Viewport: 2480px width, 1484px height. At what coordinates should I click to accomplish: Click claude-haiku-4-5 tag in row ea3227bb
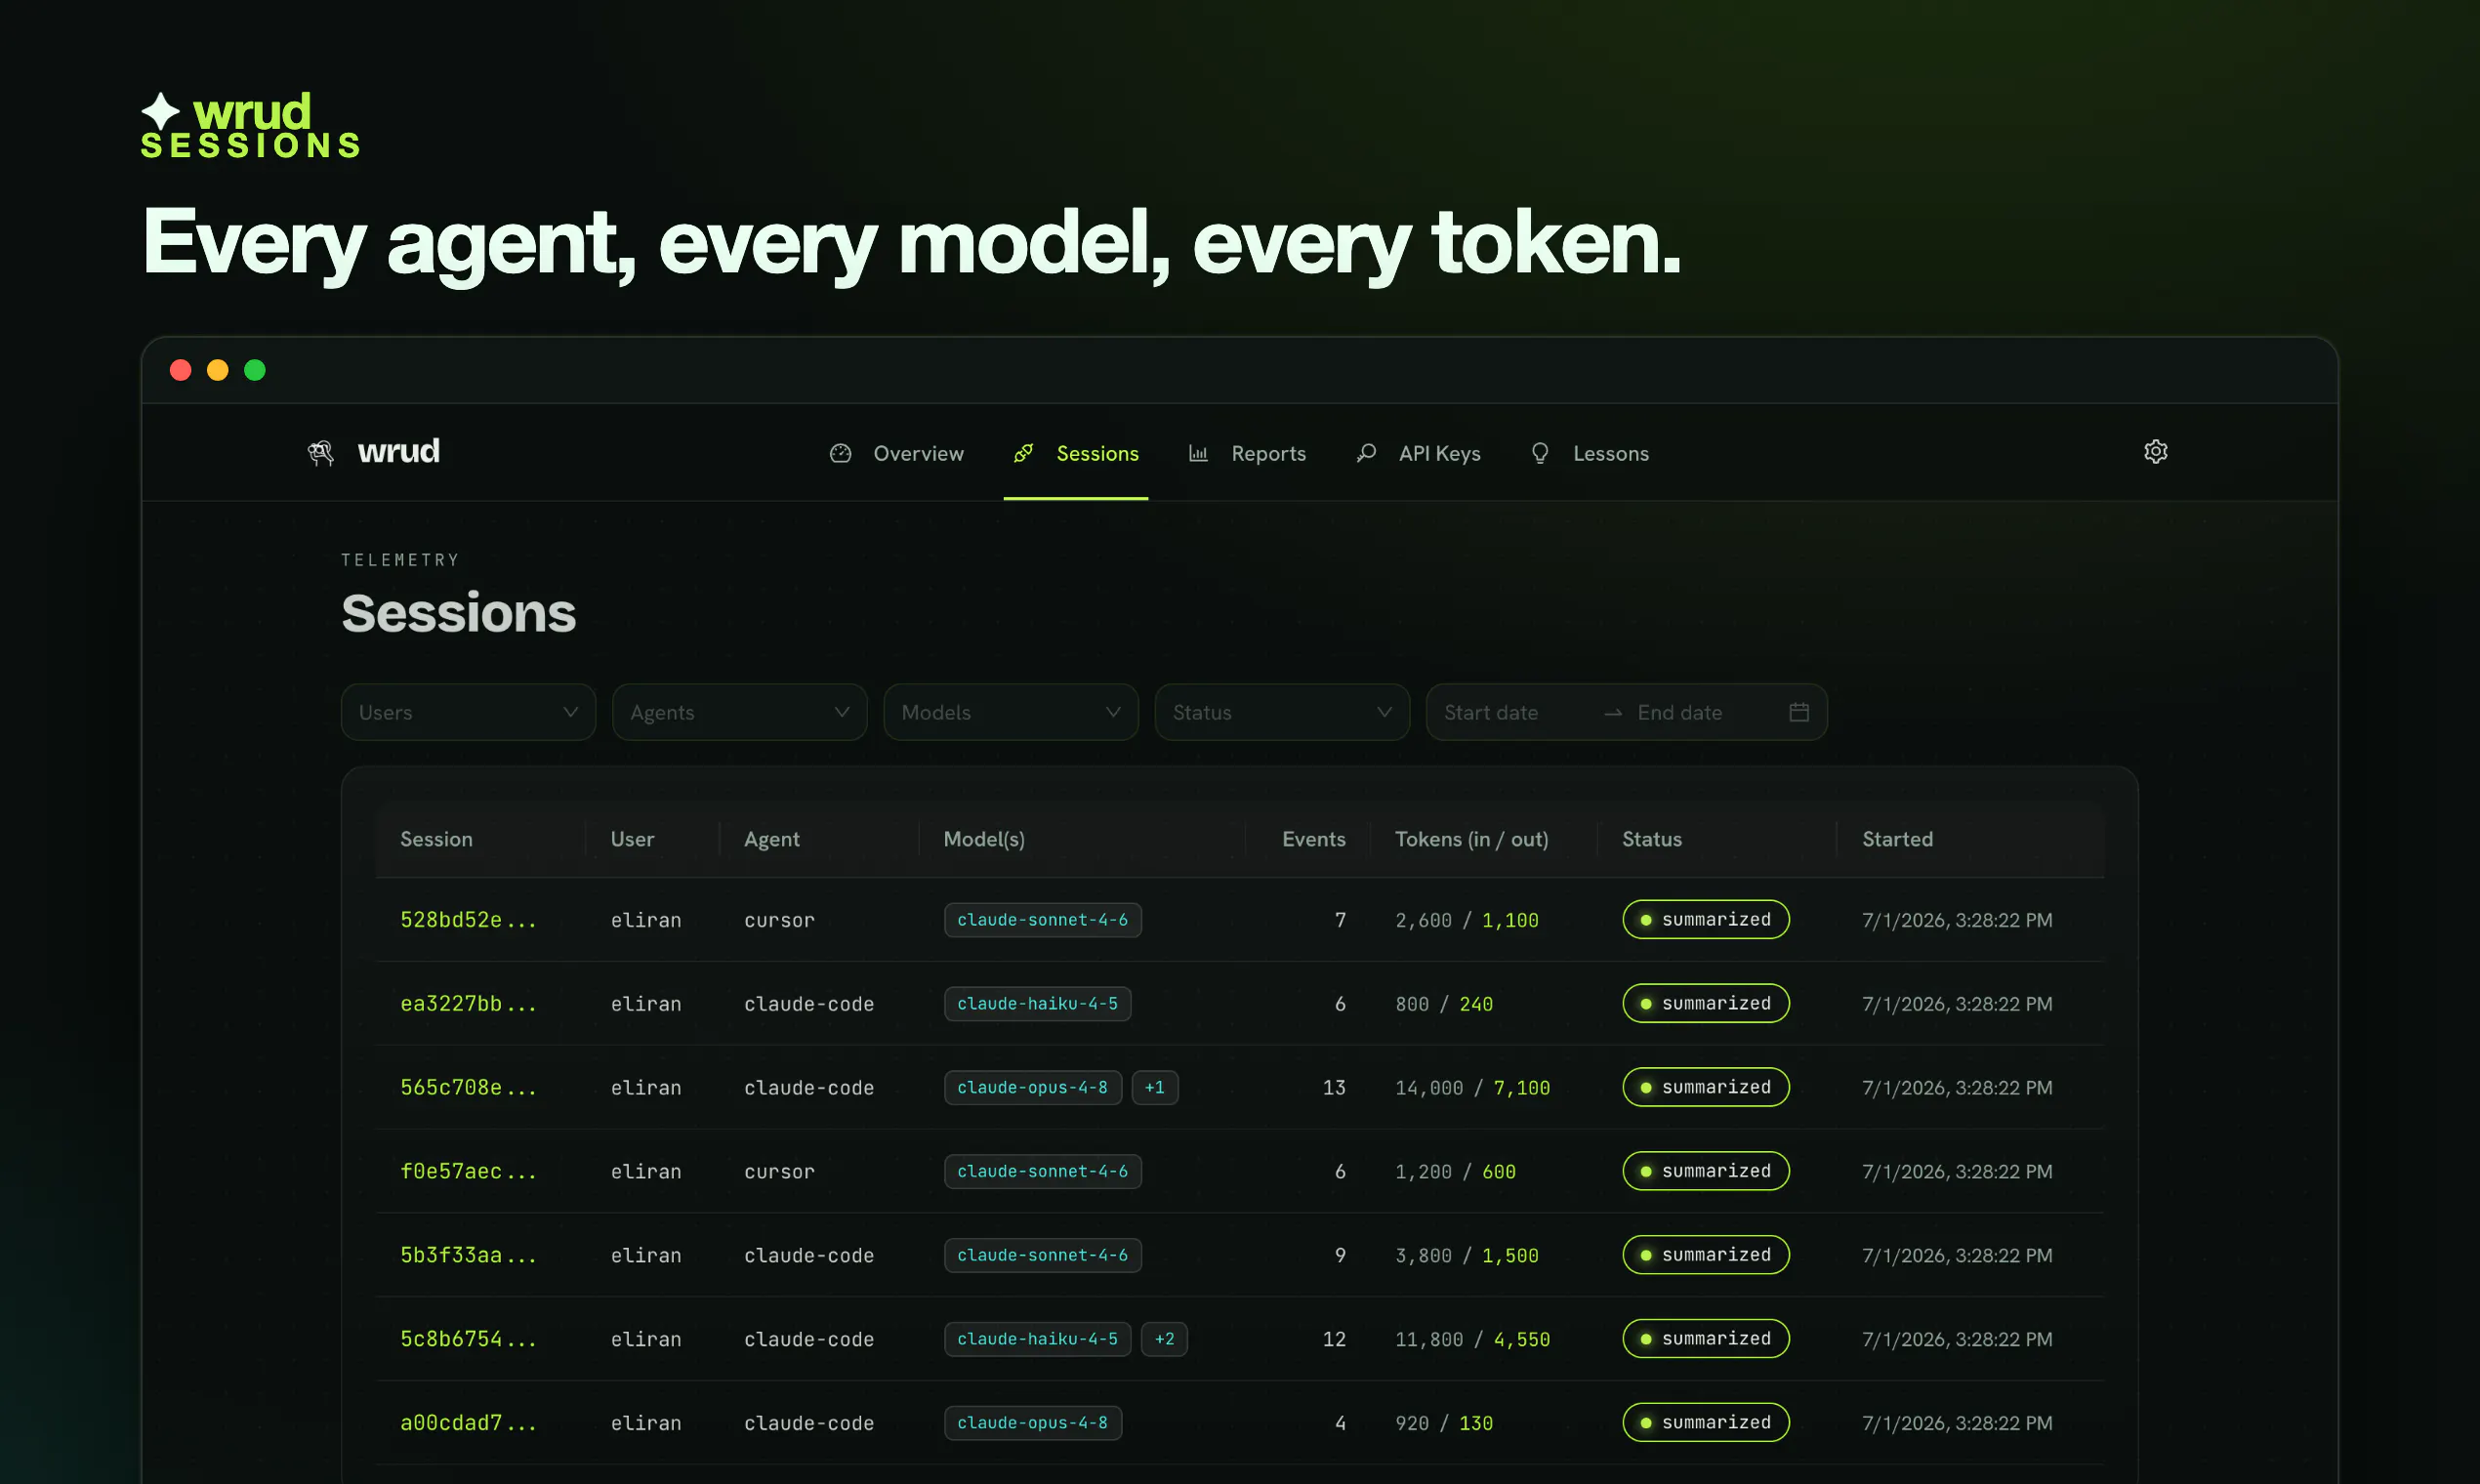pos(1038,1004)
